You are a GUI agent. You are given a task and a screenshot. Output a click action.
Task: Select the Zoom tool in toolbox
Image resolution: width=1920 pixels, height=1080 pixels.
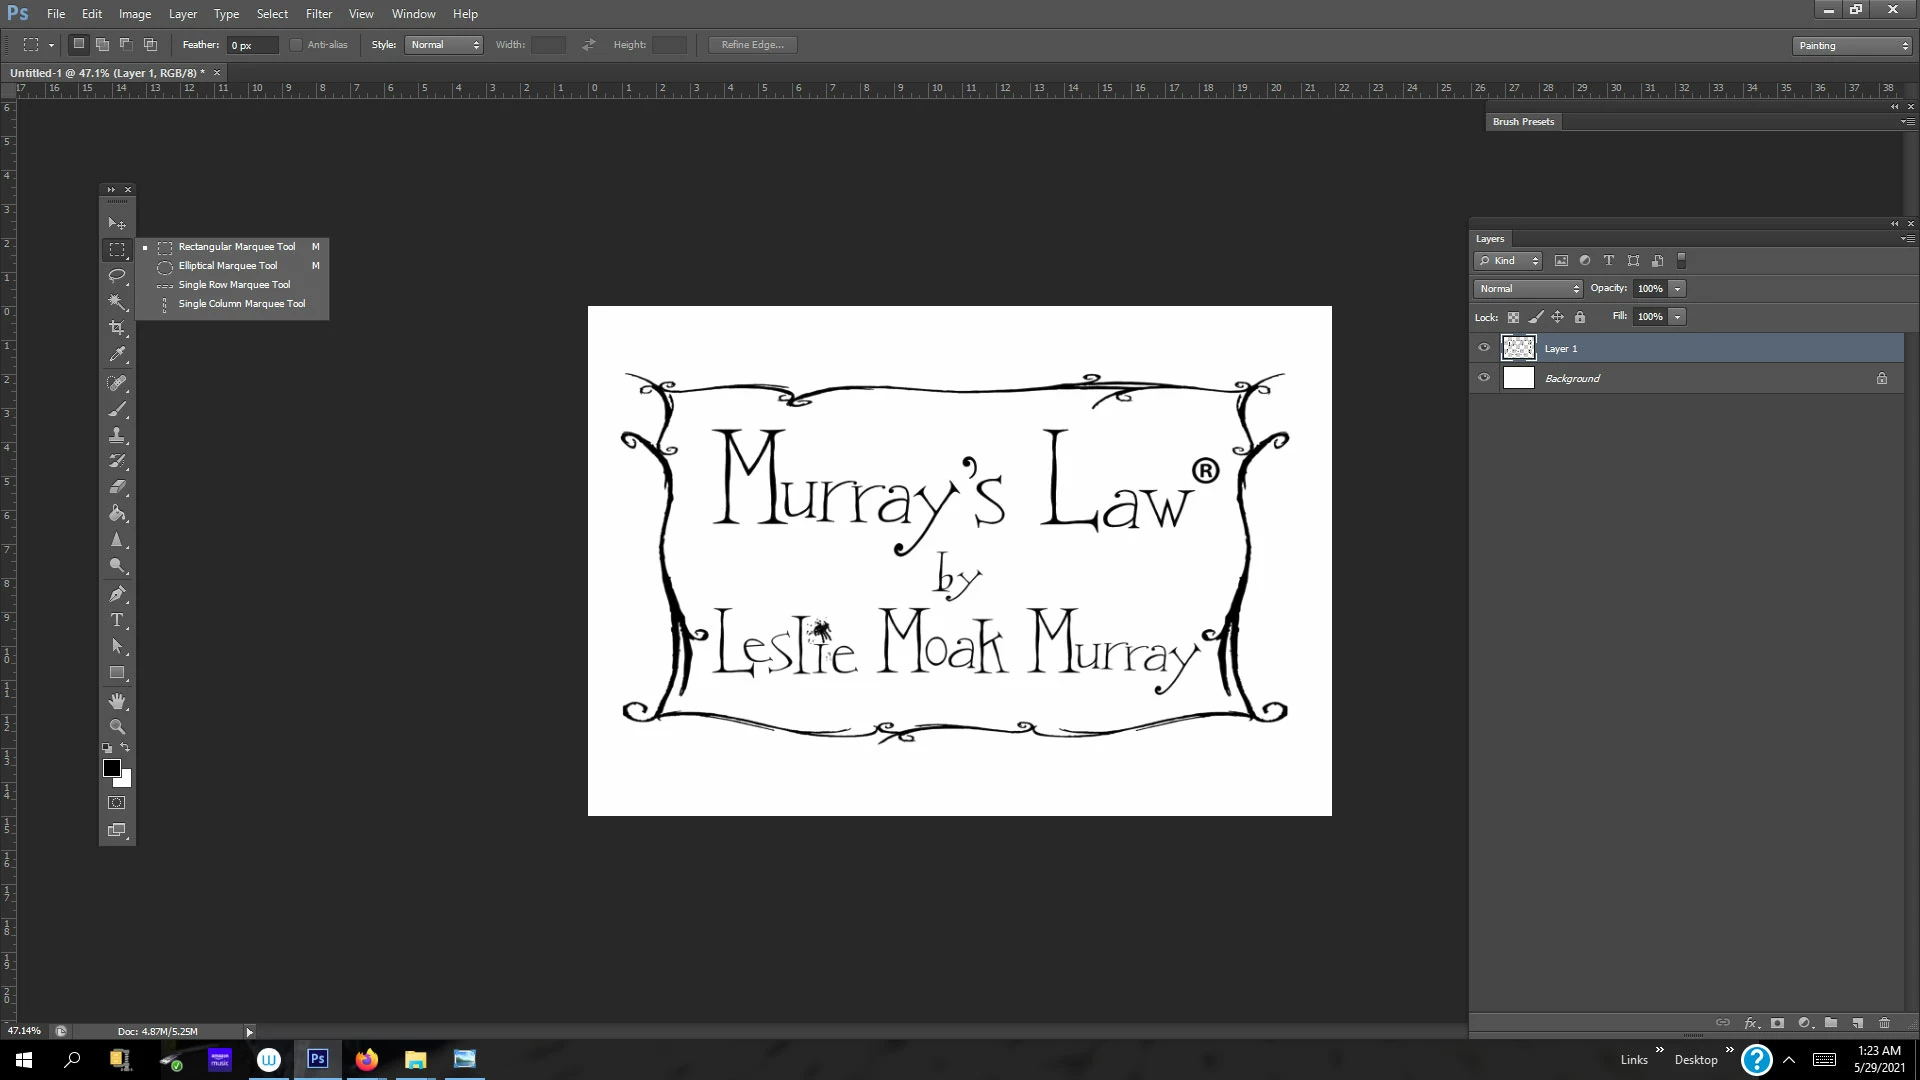117,727
